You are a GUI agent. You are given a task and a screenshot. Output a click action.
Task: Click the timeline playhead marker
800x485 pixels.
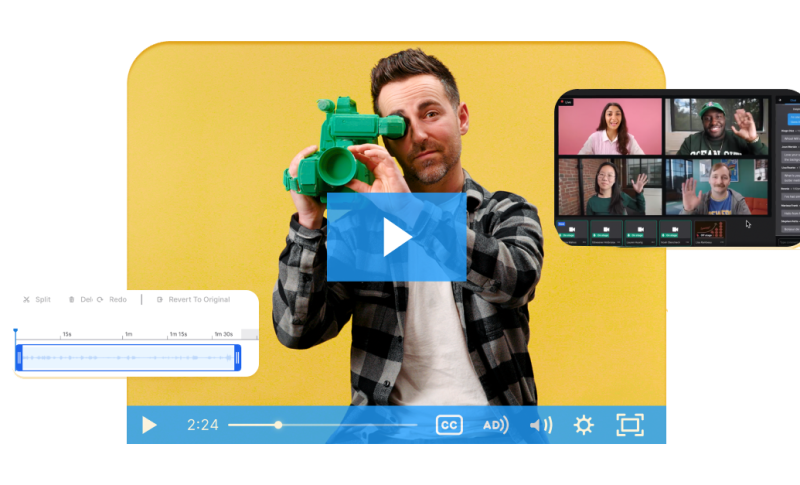[15, 332]
